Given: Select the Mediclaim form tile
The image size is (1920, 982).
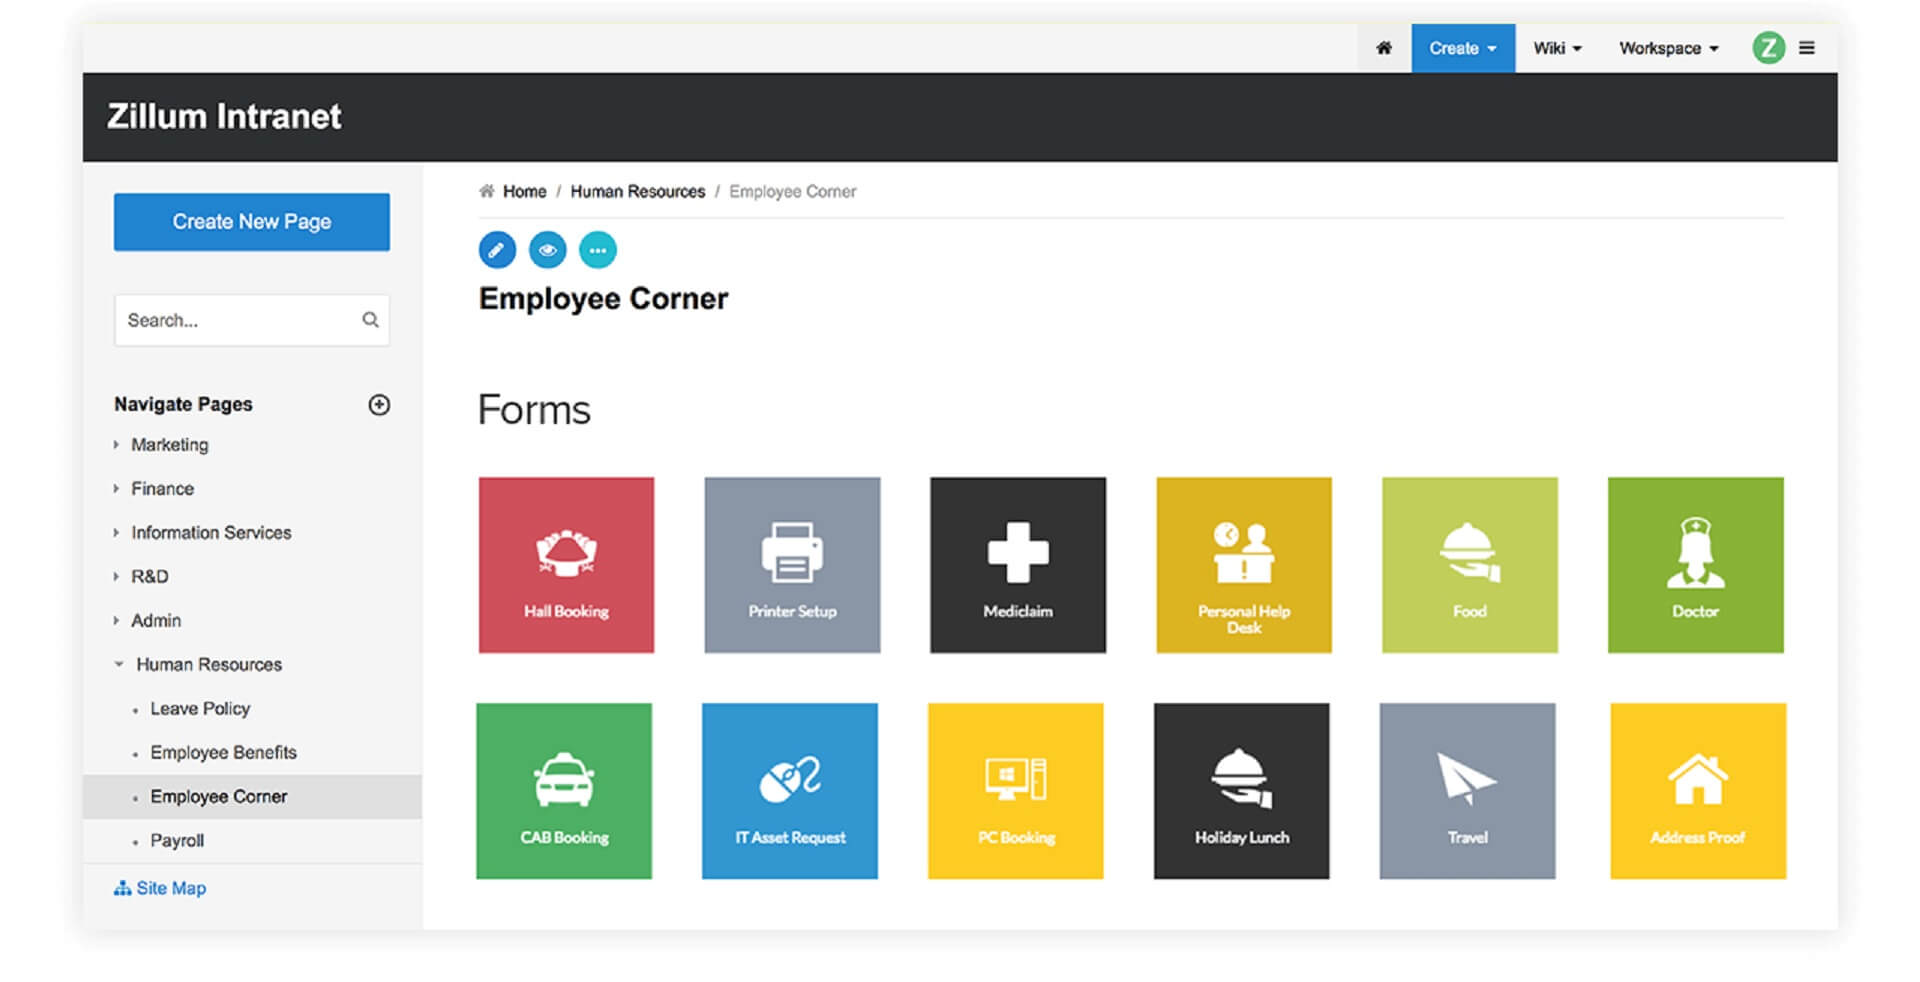Looking at the screenshot, I should pos(1017,565).
